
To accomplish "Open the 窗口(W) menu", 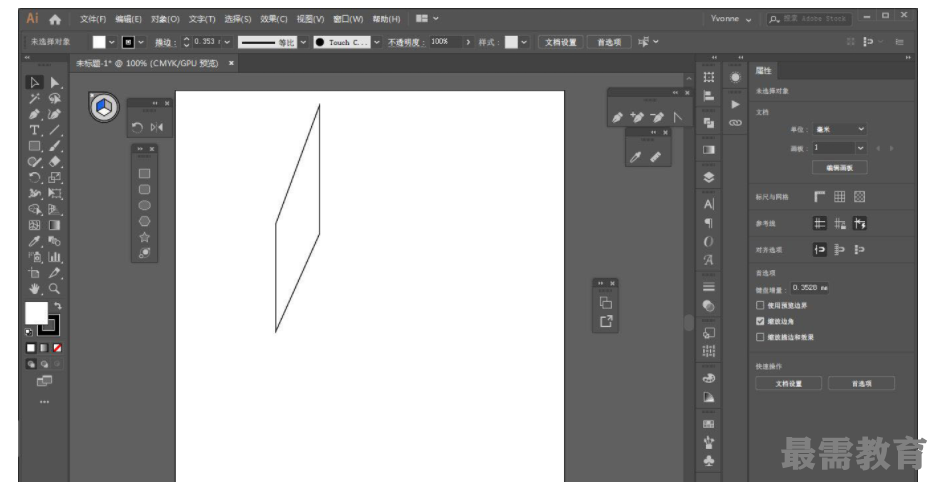I will 348,19.
